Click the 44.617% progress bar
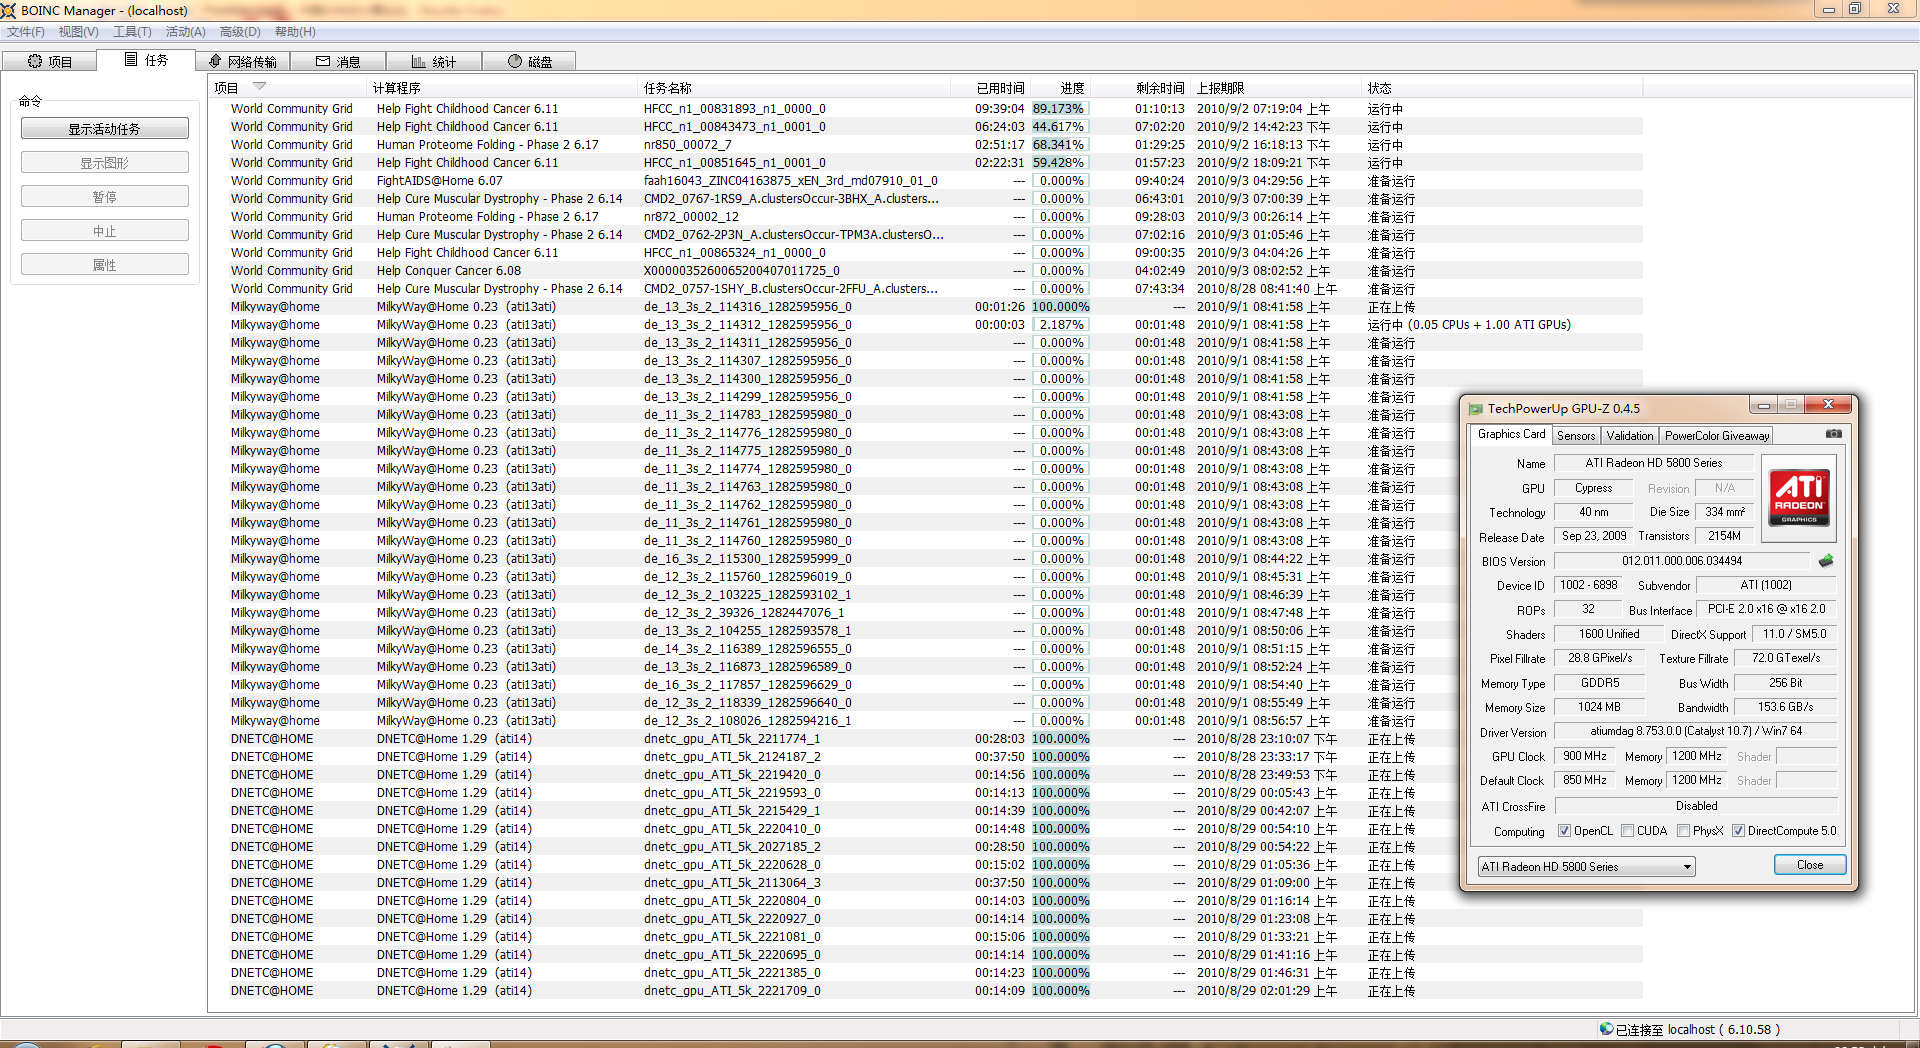This screenshot has height=1048, width=1920. (1060, 127)
